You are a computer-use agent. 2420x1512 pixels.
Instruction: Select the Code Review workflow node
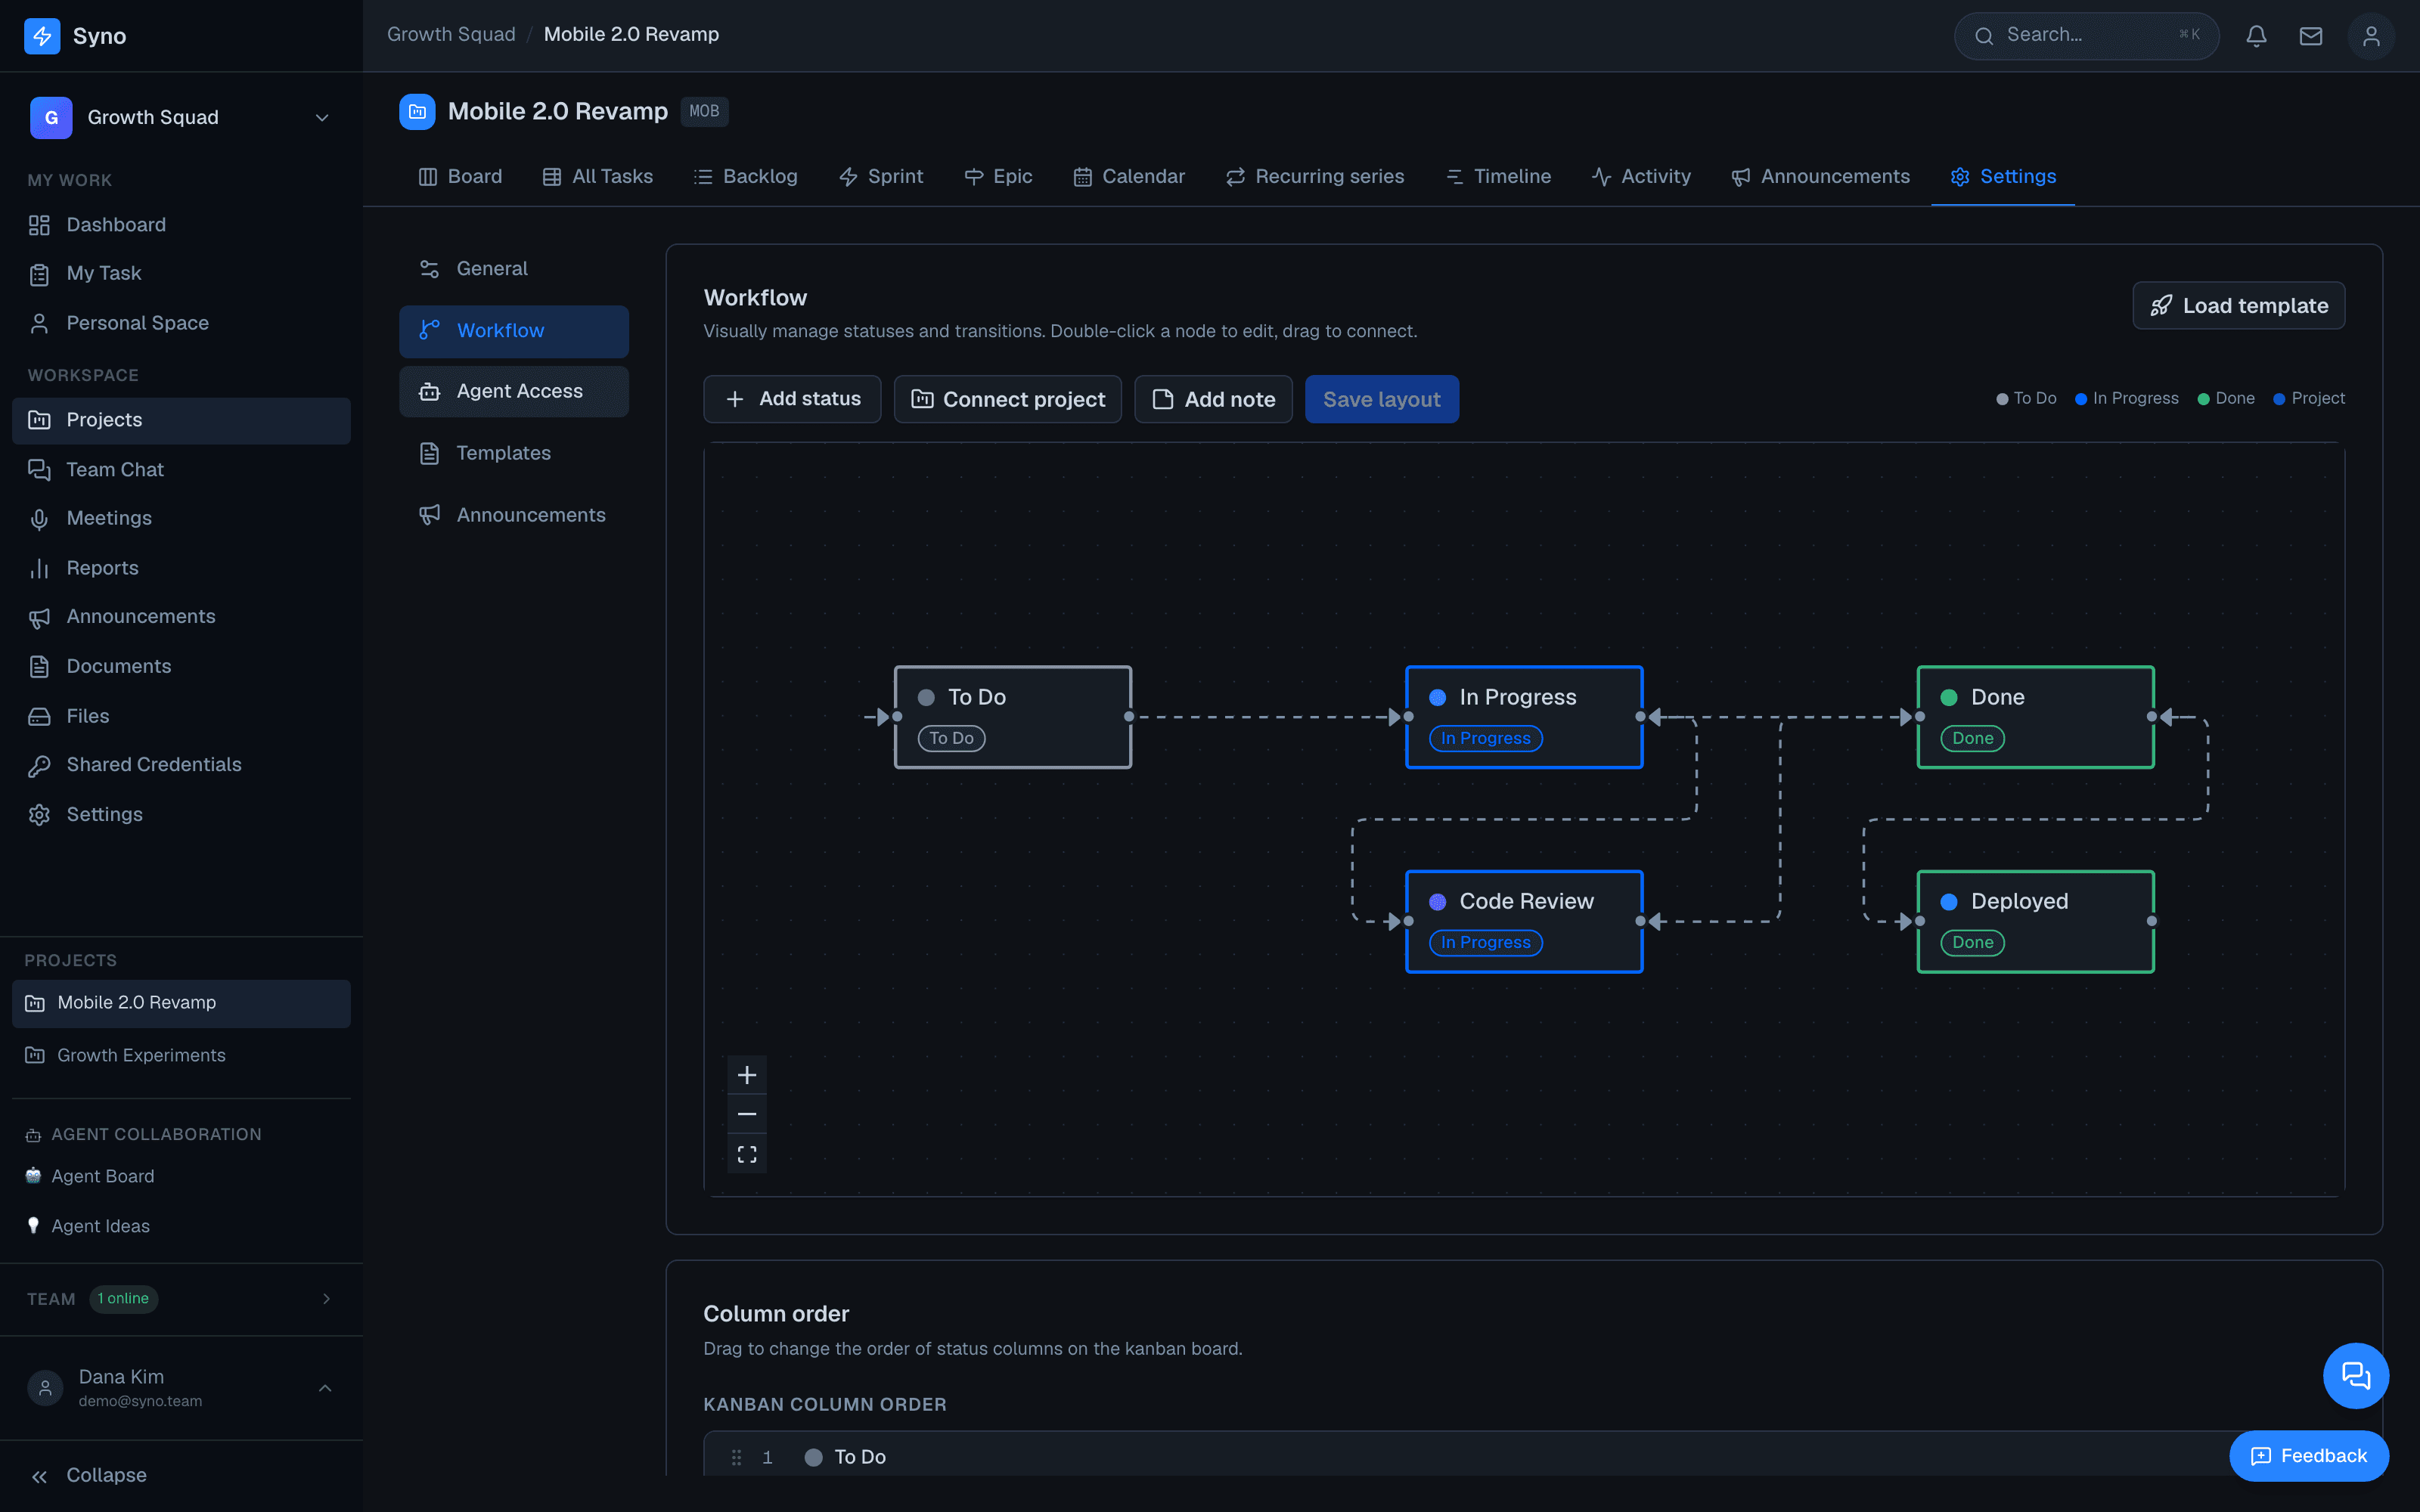[x=1524, y=921]
